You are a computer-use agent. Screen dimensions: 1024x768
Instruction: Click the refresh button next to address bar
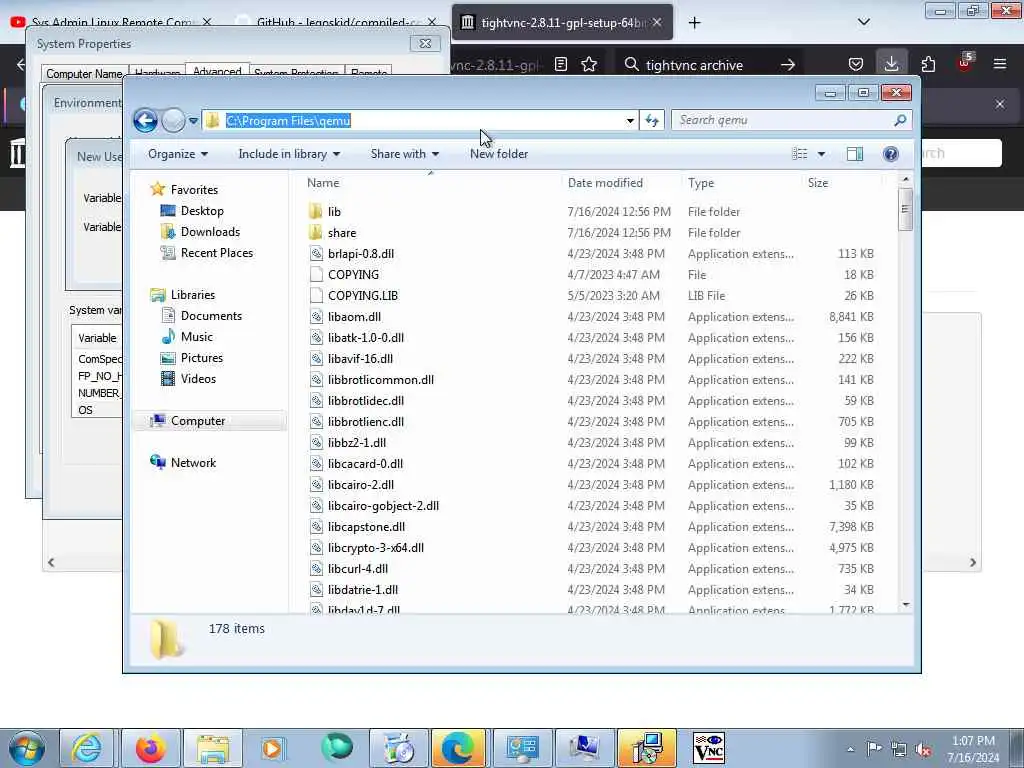pos(652,120)
